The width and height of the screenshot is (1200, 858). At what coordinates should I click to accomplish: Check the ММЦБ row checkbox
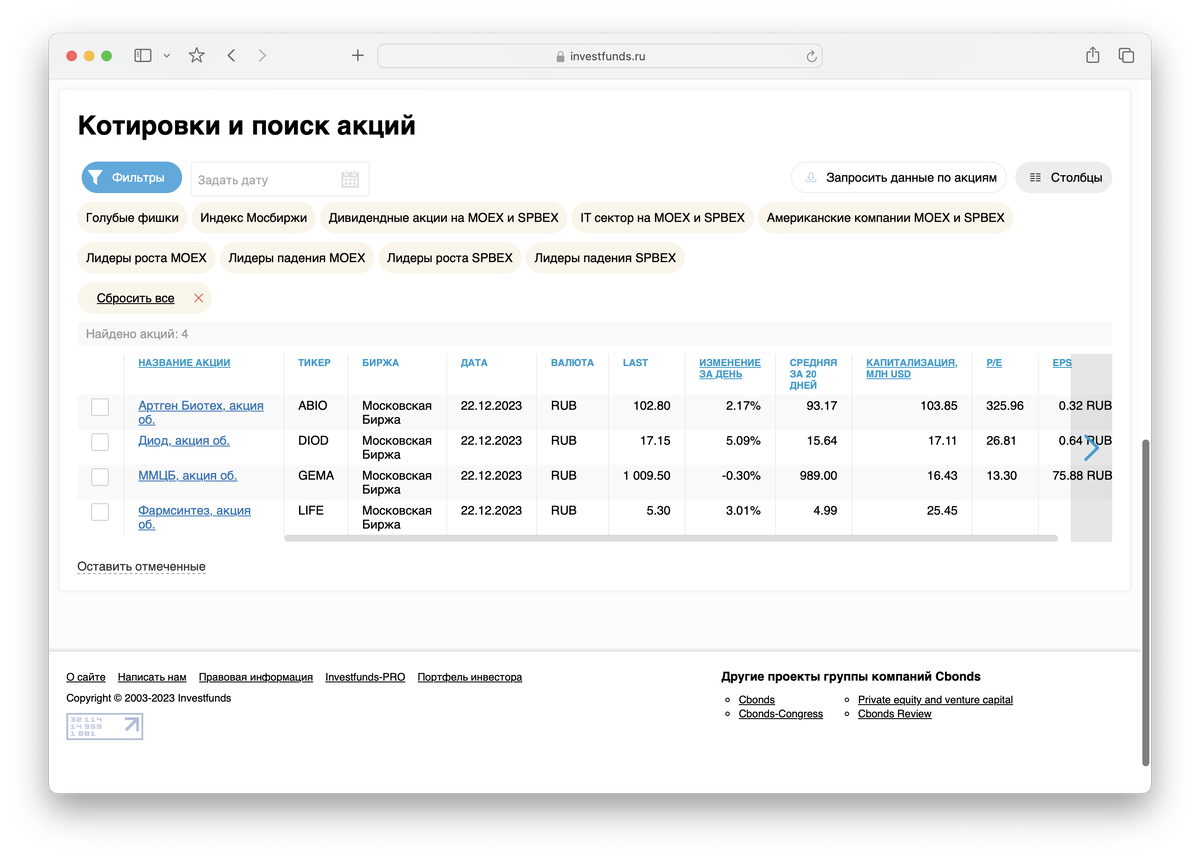(x=100, y=477)
